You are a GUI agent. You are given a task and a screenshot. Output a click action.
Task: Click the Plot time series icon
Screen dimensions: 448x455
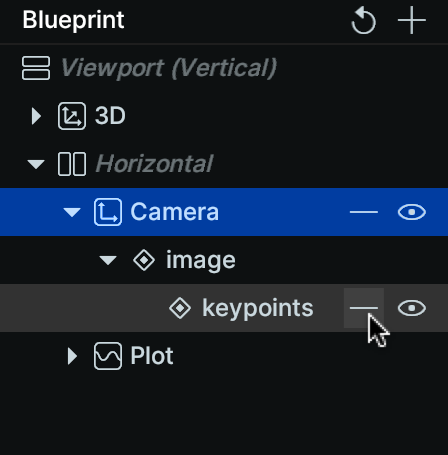(x=108, y=356)
